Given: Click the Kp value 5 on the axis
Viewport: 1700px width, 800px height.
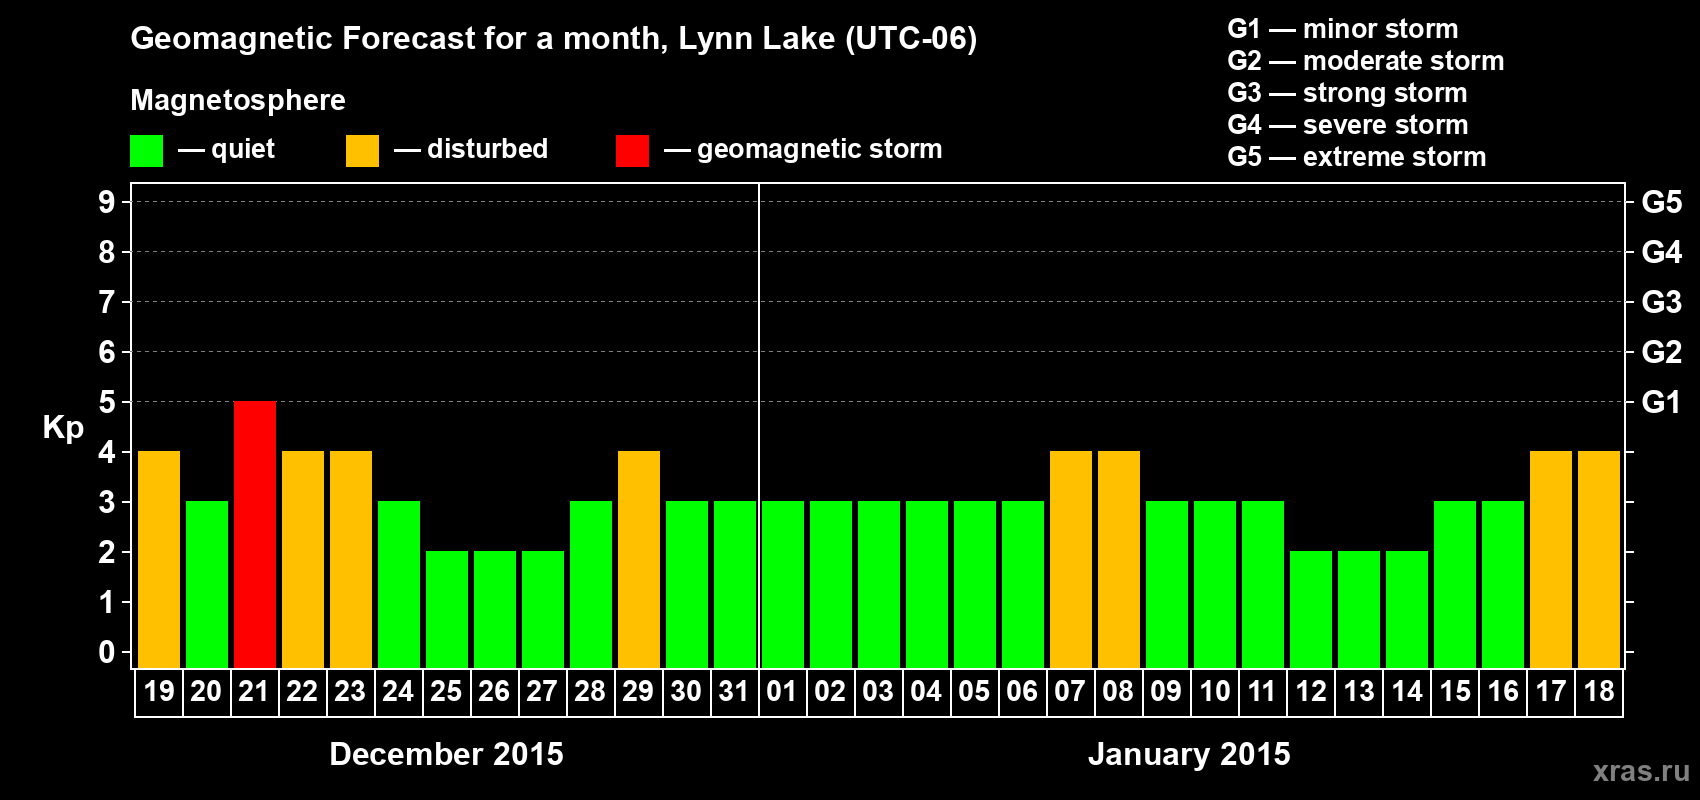Looking at the screenshot, I should pos(107,402).
